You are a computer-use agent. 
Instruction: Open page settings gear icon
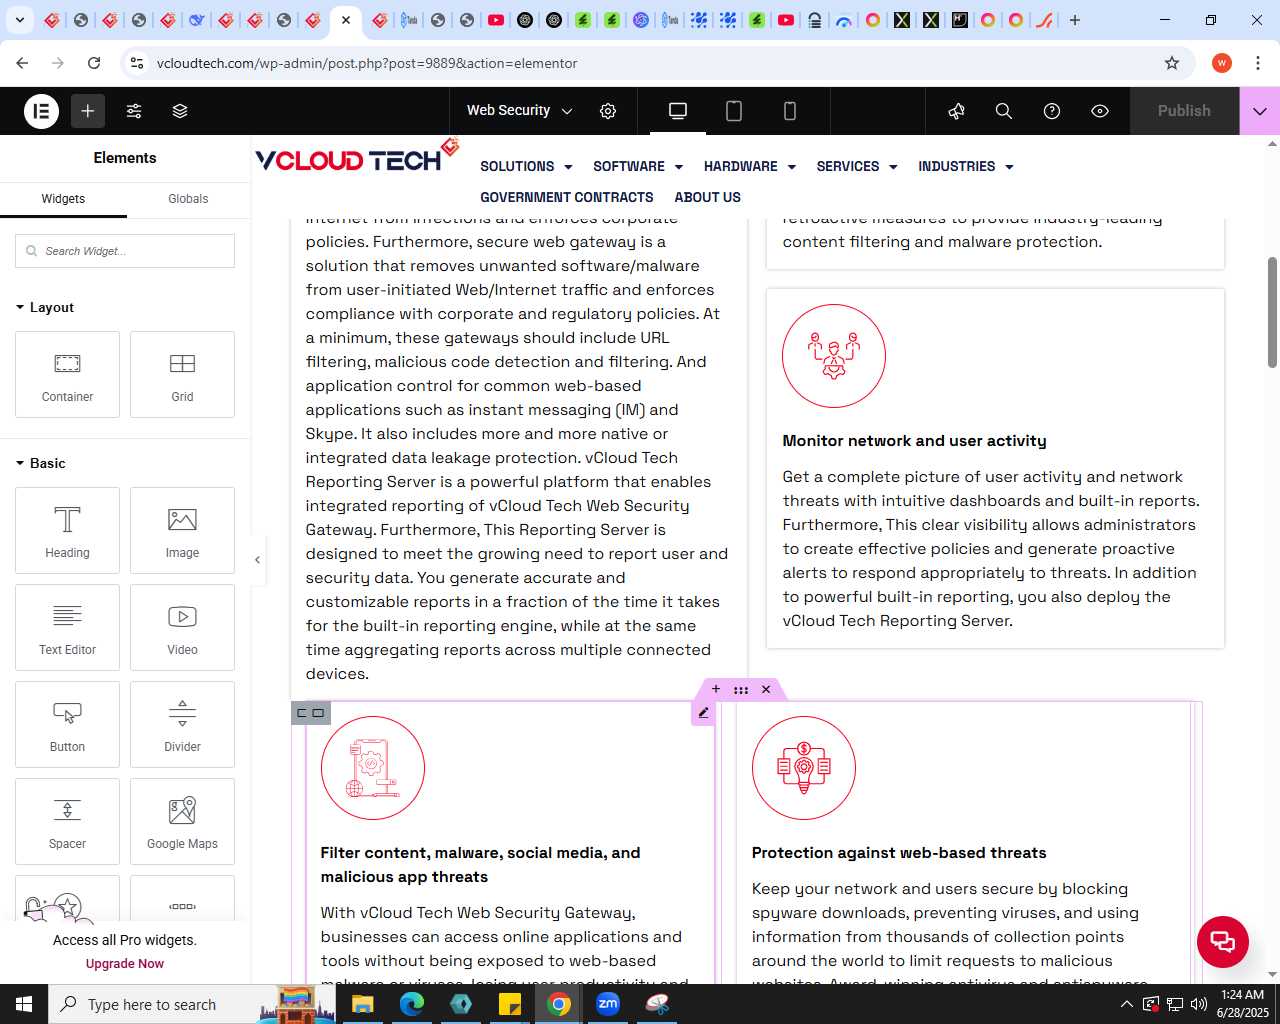pyautogui.click(x=608, y=111)
